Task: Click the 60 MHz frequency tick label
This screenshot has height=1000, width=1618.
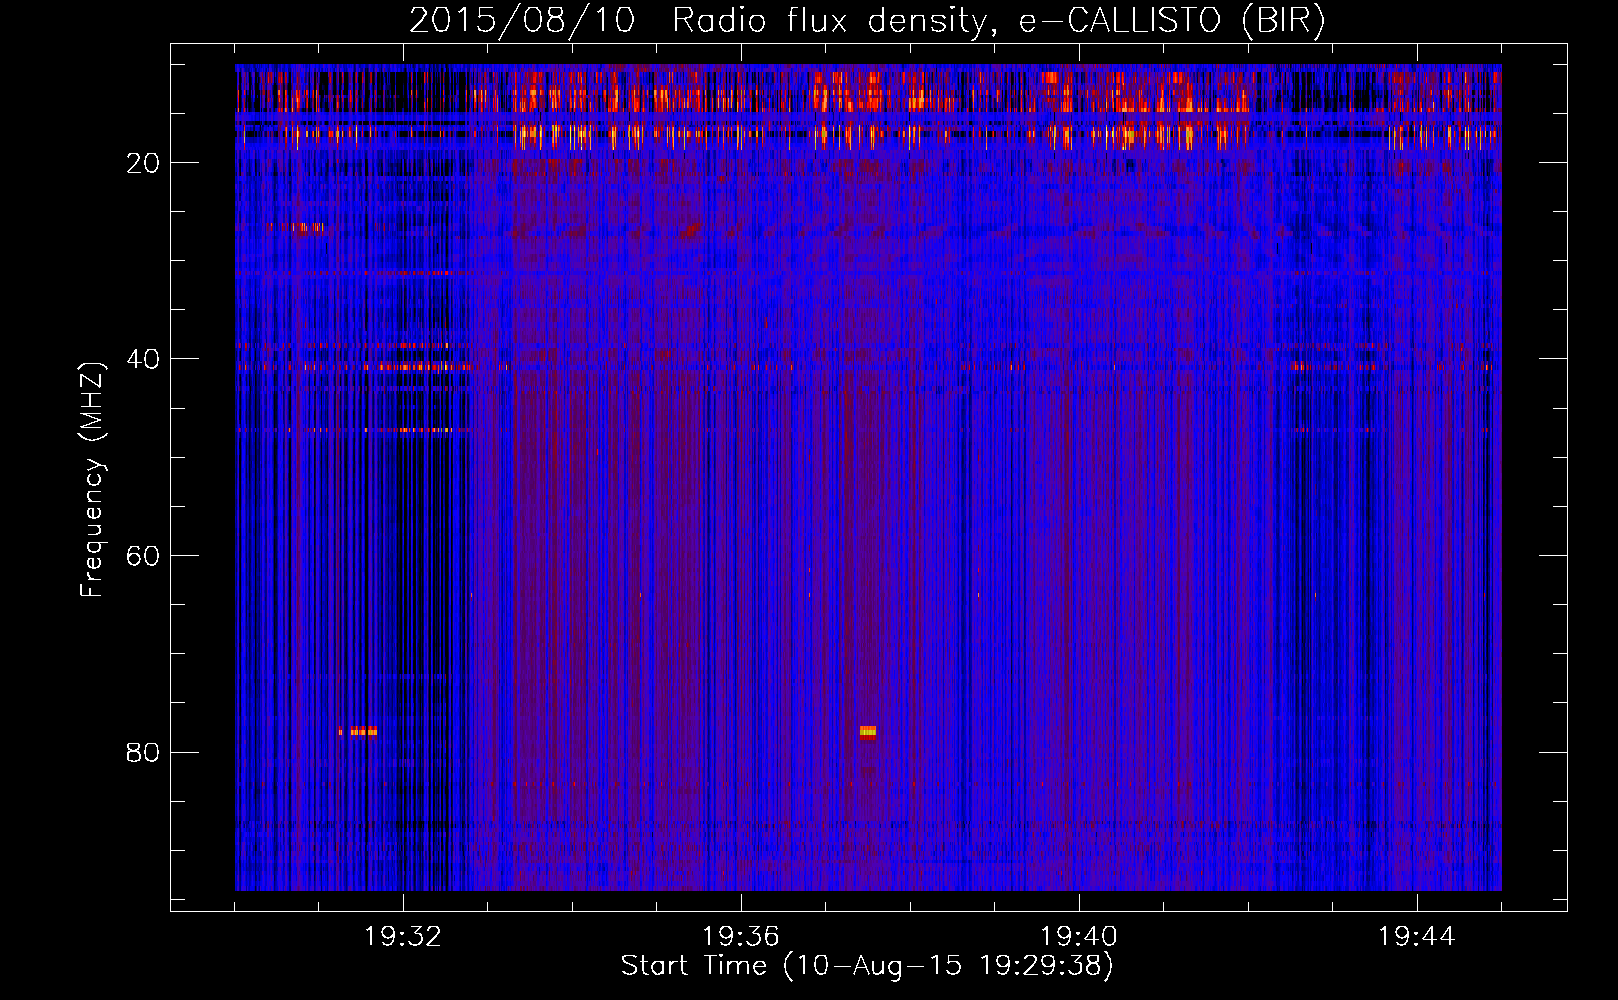Action: (x=143, y=556)
